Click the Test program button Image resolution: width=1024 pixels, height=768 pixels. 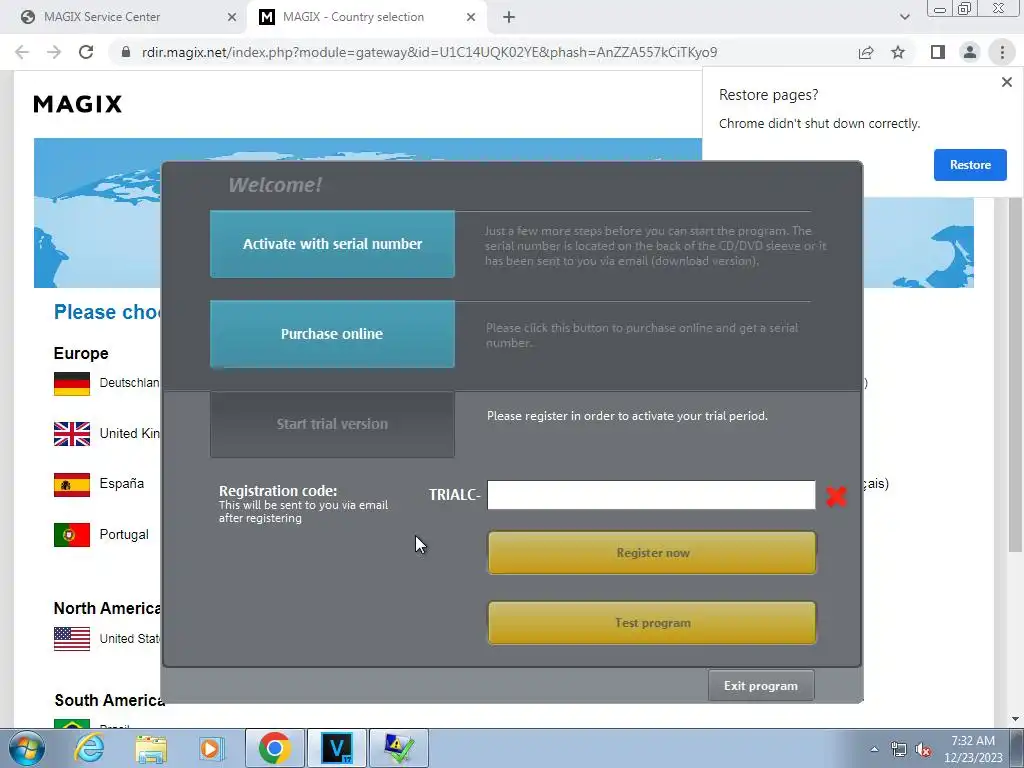(x=652, y=622)
